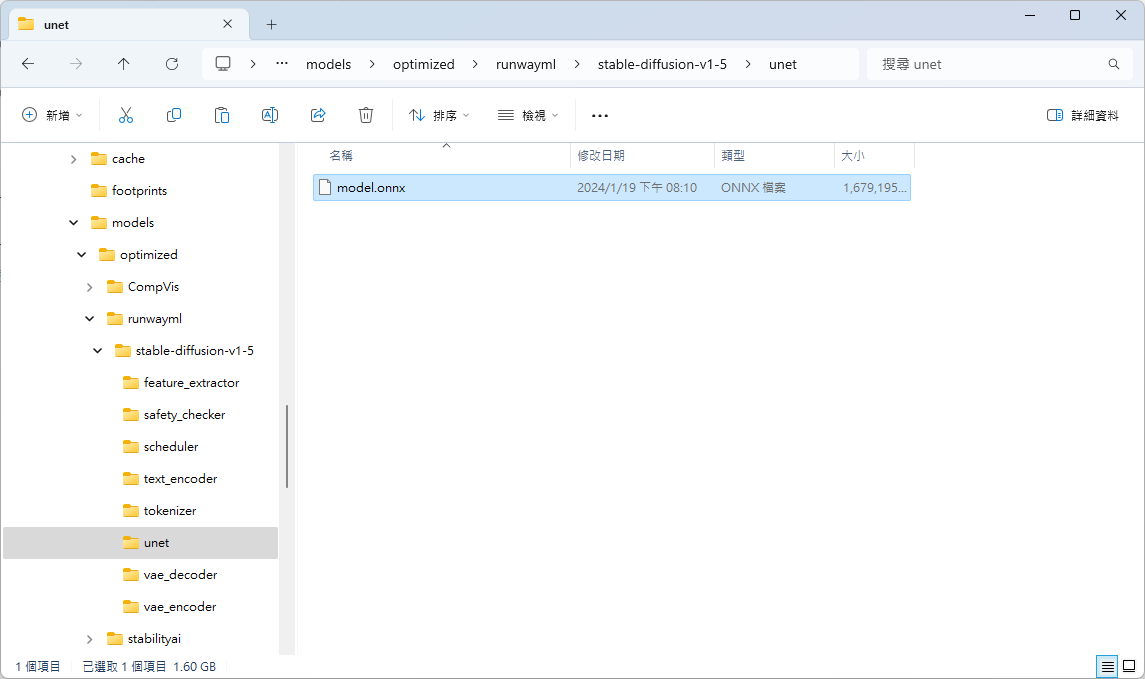Screen dimensions: 1145x679
Task: Click the navigation pane scrollbar
Action: coord(287,446)
